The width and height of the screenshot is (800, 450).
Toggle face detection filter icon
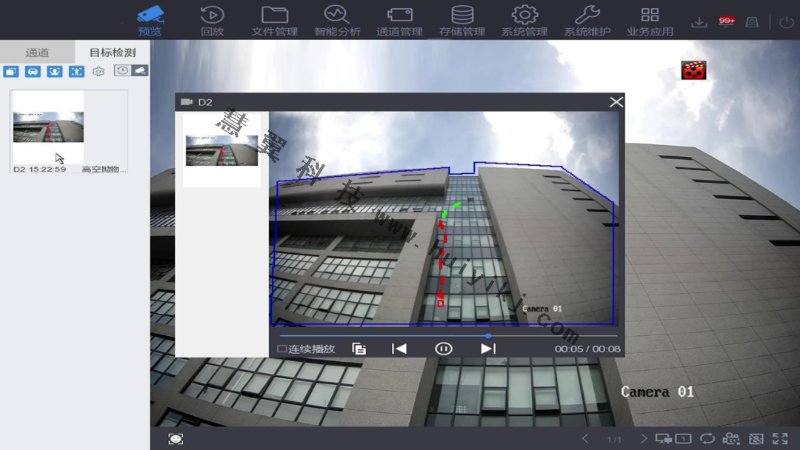point(54,71)
